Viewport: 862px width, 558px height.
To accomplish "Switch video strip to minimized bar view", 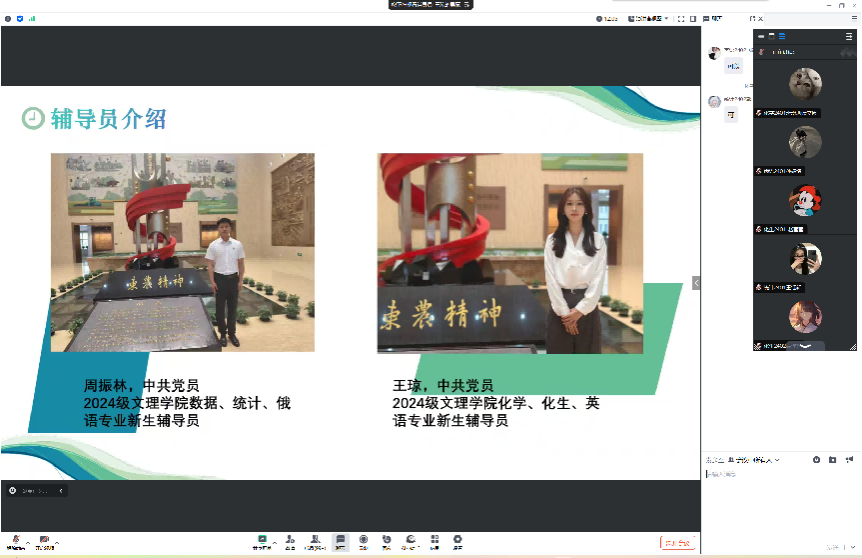I will [761, 36].
